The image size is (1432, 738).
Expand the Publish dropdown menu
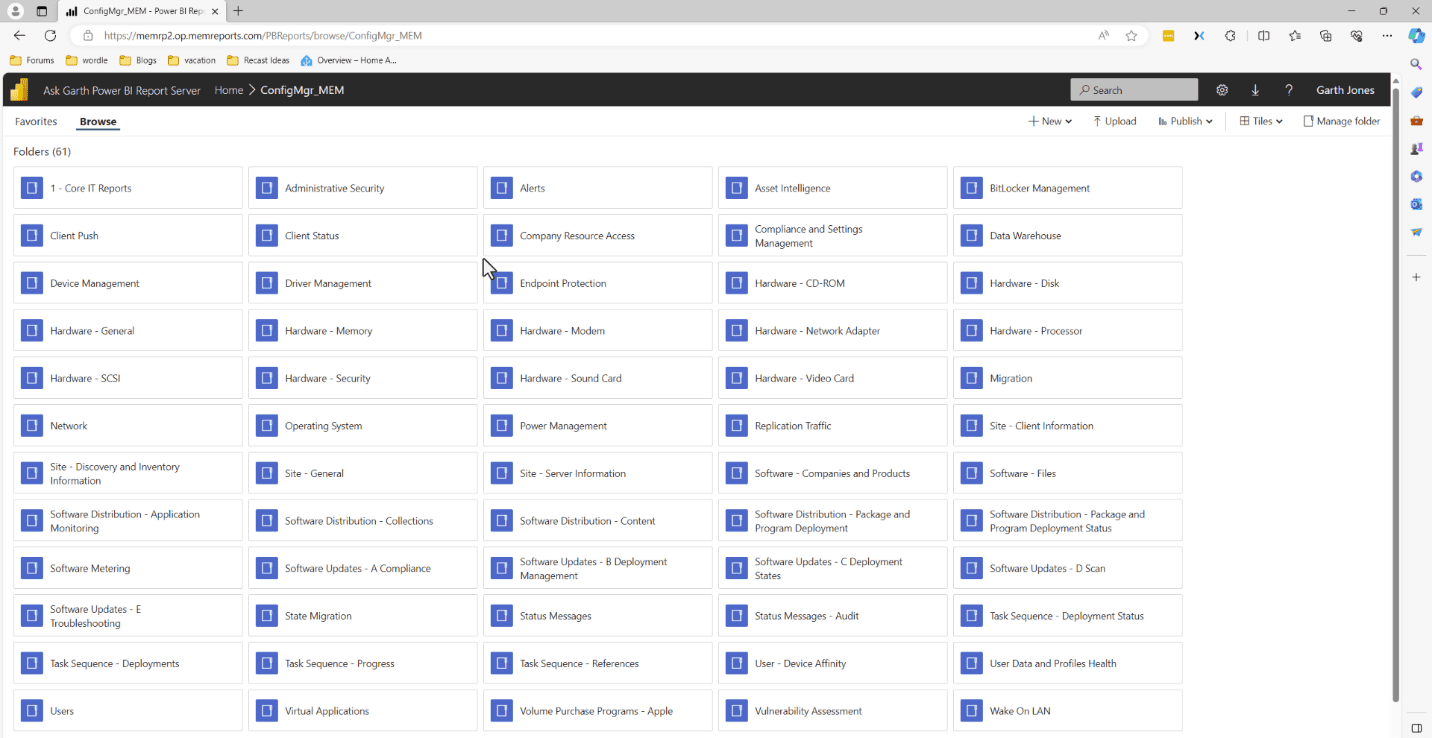tap(1185, 121)
